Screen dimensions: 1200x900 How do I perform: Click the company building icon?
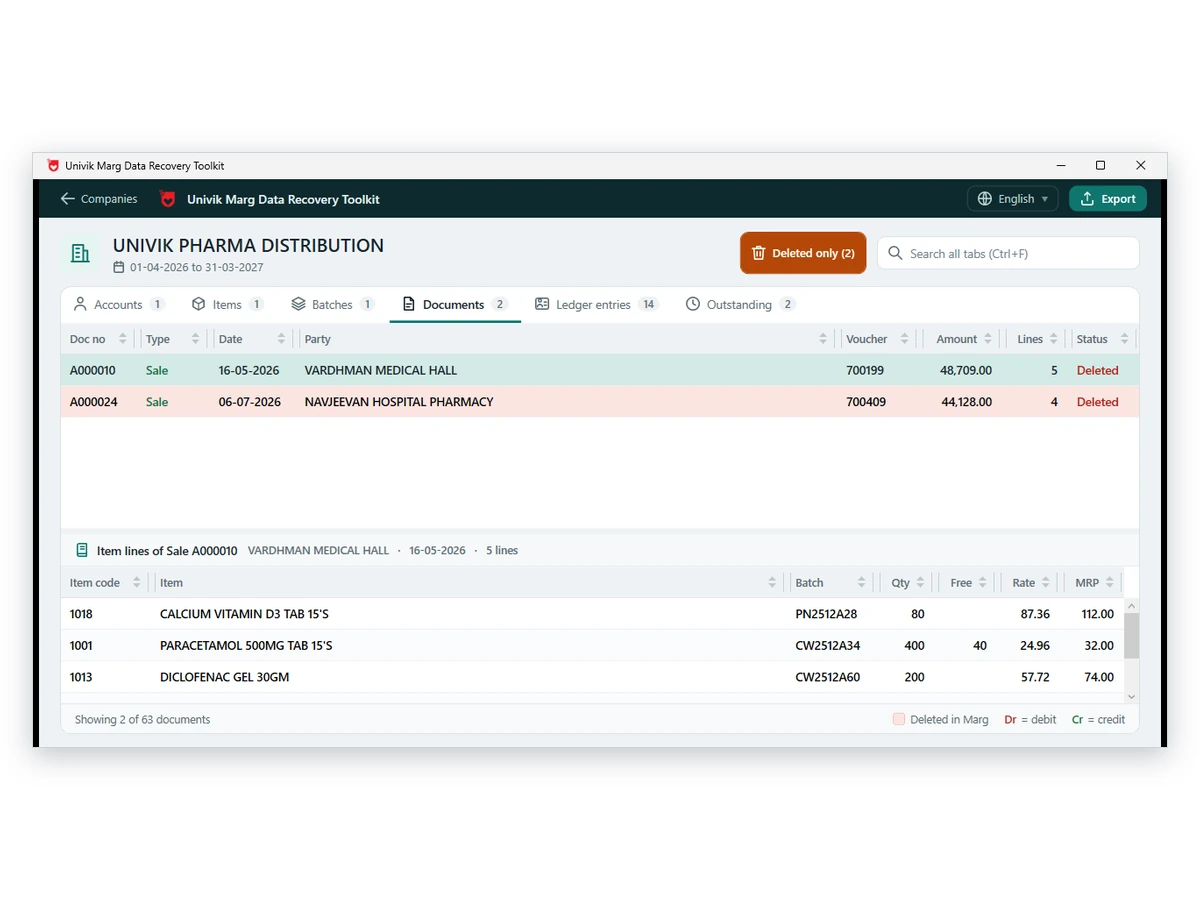[80, 254]
